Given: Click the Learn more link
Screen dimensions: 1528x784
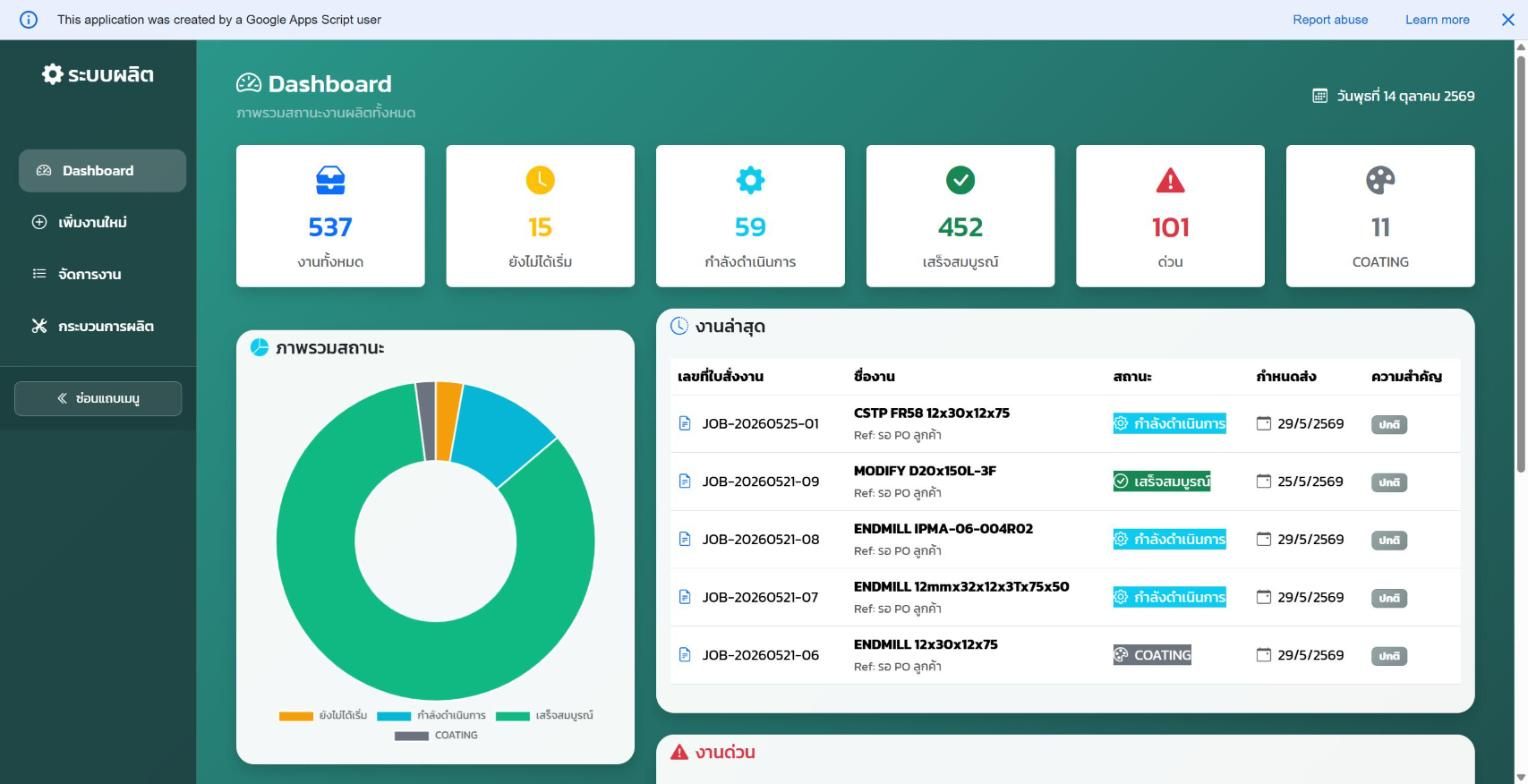Looking at the screenshot, I should pyautogui.click(x=1437, y=20).
